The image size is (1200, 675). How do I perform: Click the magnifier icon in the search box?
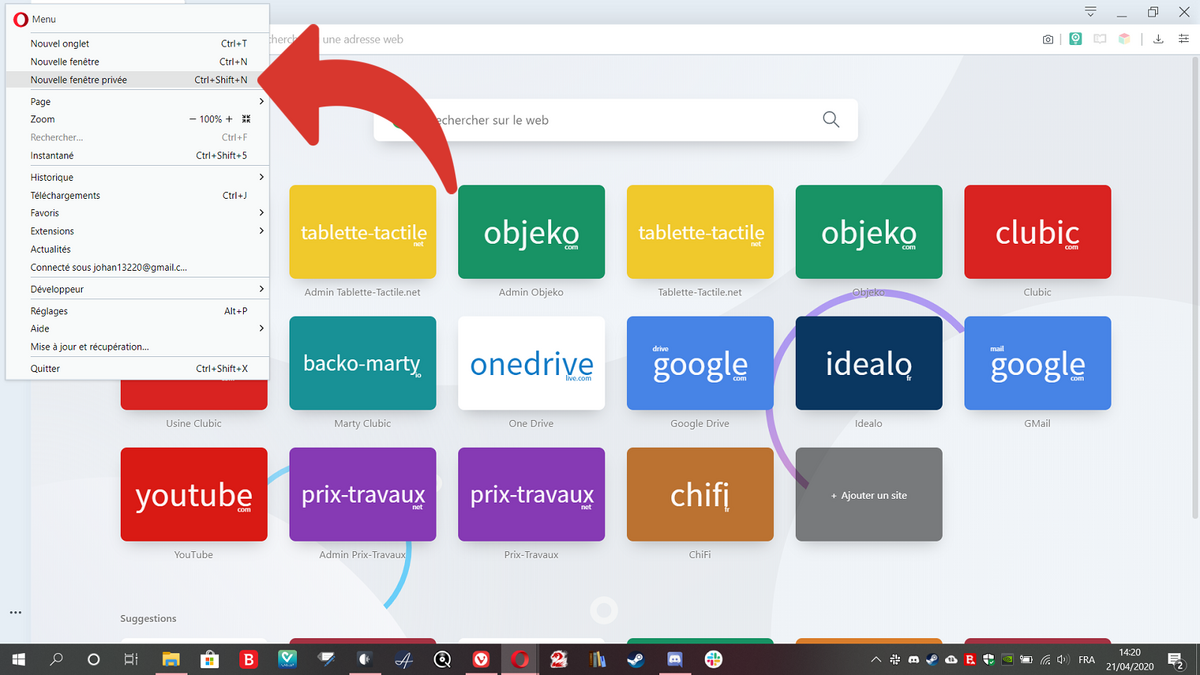click(831, 119)
